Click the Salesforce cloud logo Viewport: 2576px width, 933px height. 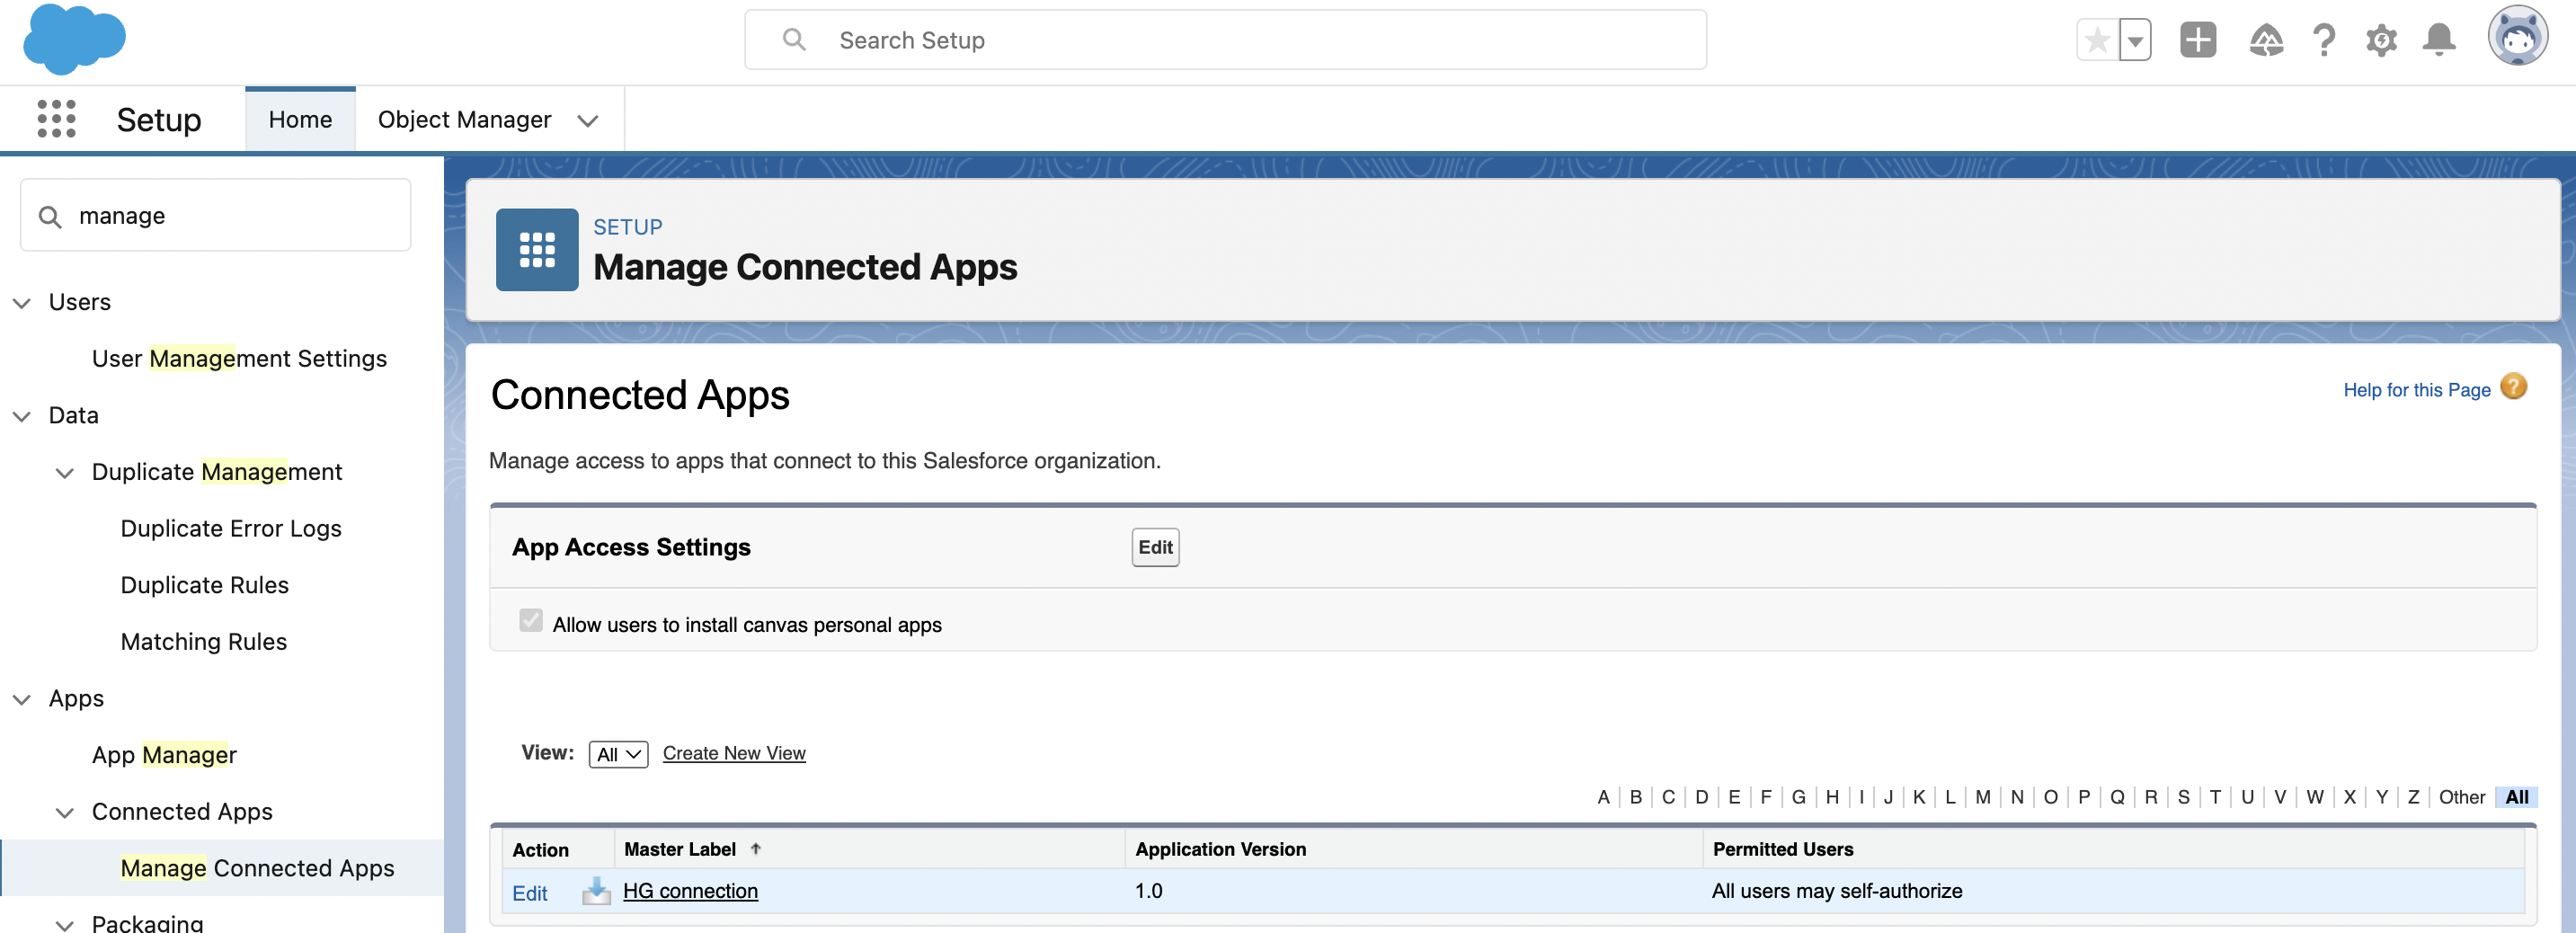[74, 40]
